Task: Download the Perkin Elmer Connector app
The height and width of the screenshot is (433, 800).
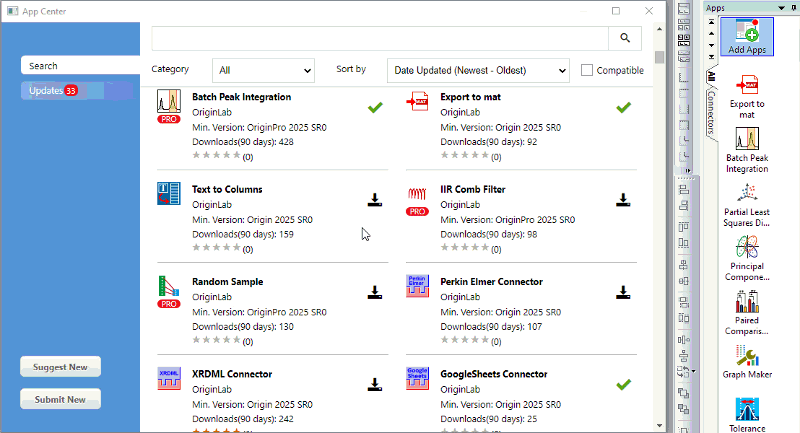Action: pos(623,292)
